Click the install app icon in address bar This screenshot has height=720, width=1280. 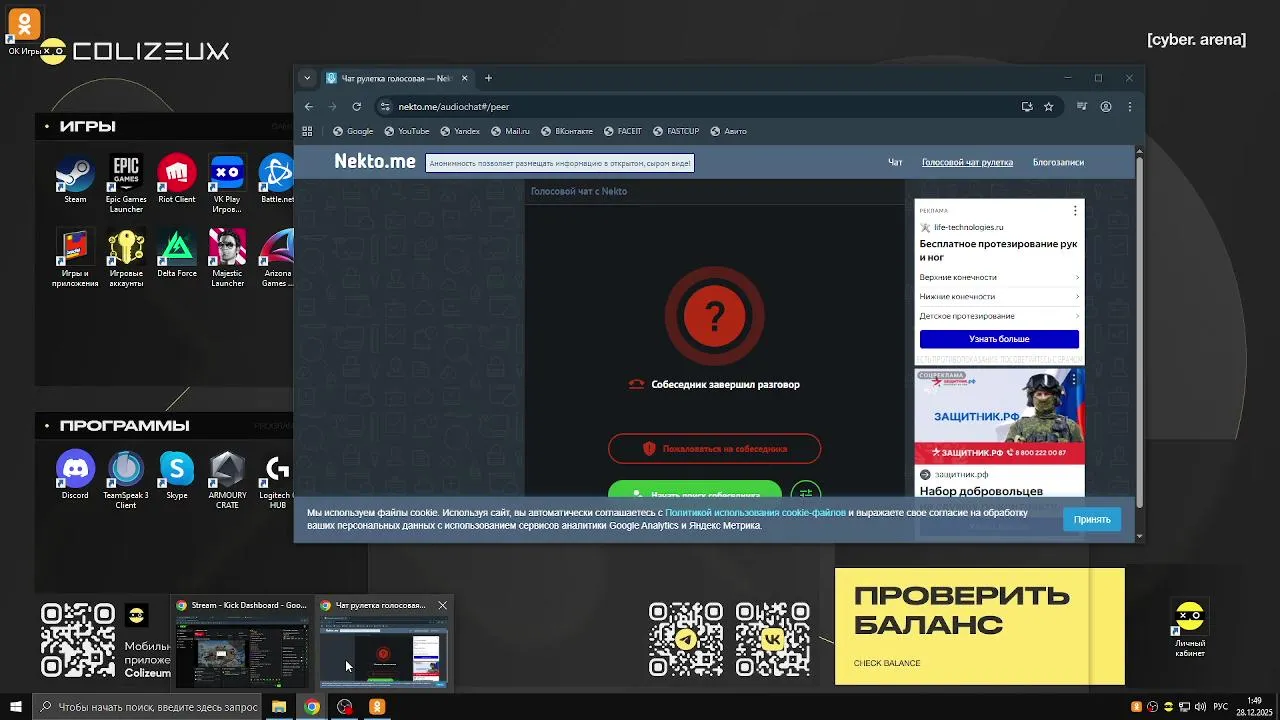pos(1027,107)
